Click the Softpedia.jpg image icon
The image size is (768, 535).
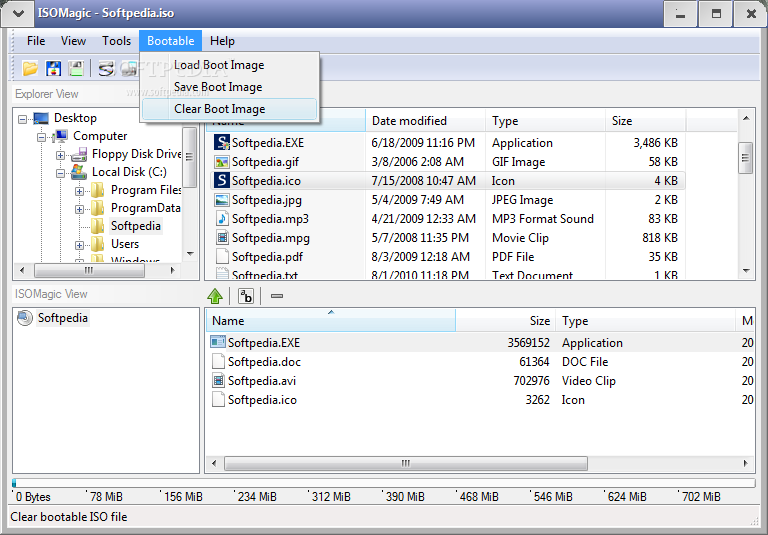click(x=222, y=200)
